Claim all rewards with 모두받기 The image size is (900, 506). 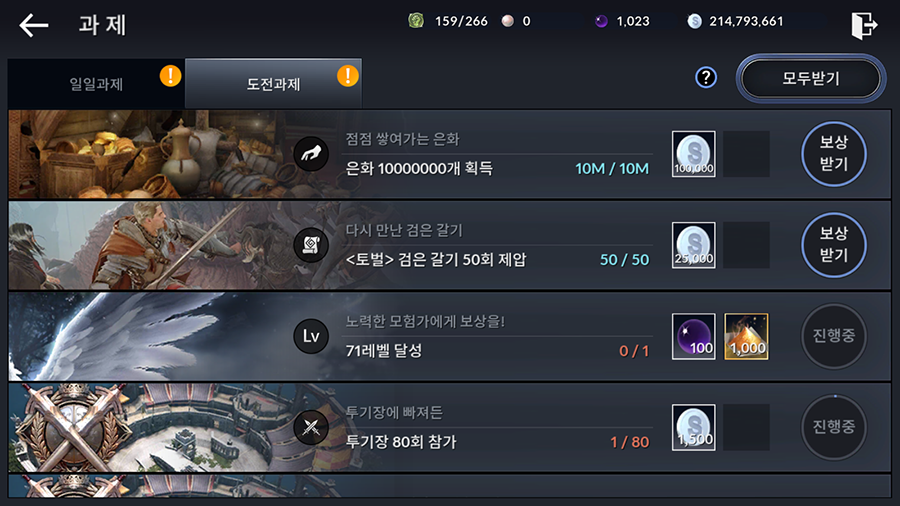811,78
